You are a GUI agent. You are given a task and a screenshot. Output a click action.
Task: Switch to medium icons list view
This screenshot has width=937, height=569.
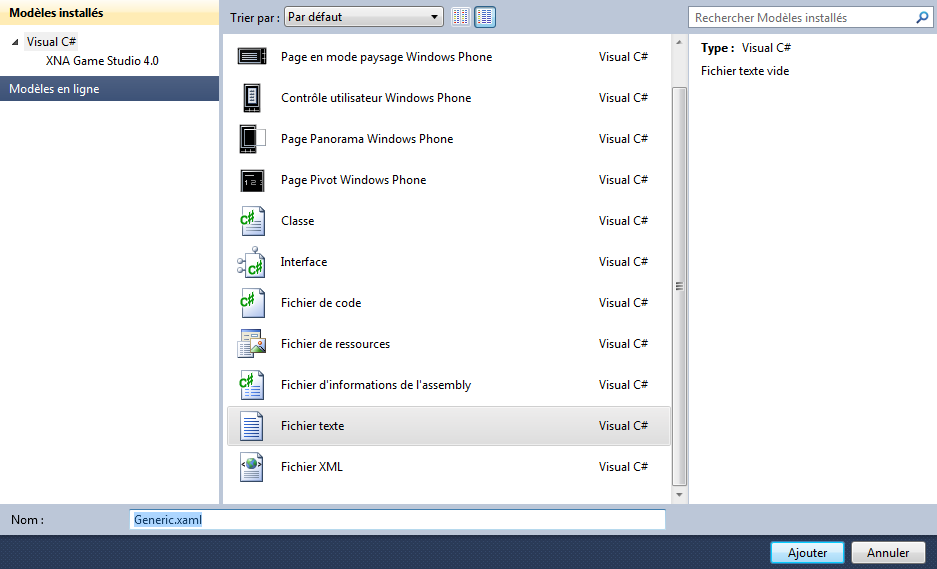(x=485, y=17)
